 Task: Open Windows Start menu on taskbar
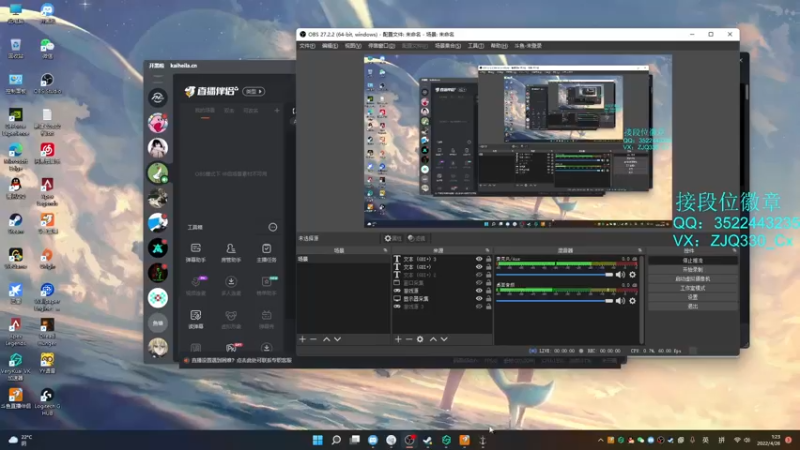click(317, 440)
